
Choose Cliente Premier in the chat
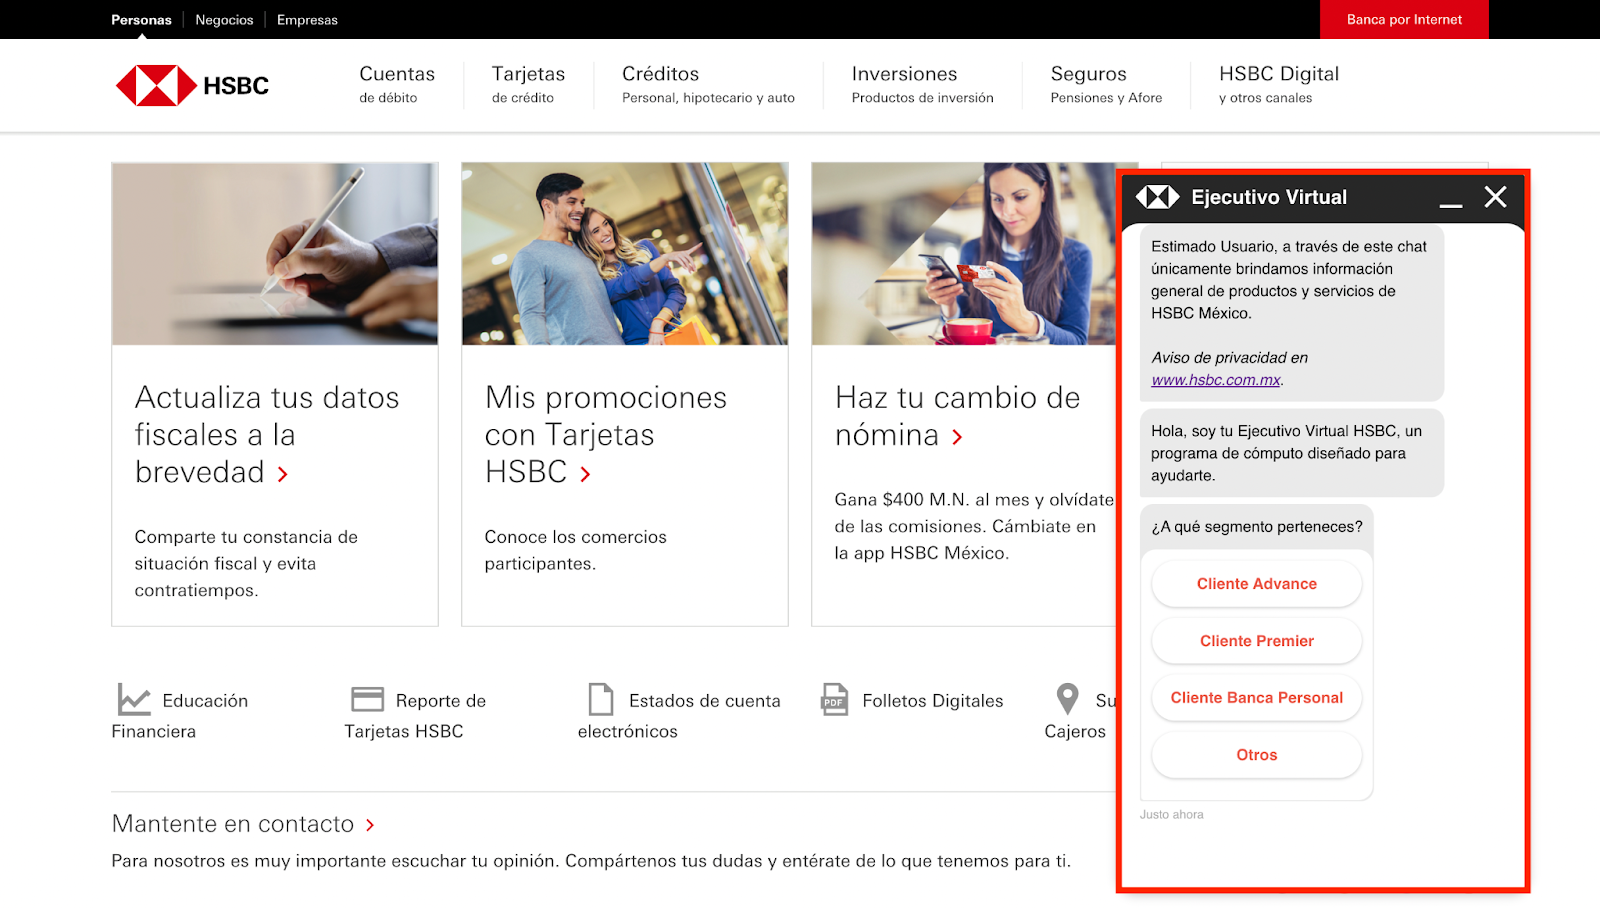pos(1256,641)
